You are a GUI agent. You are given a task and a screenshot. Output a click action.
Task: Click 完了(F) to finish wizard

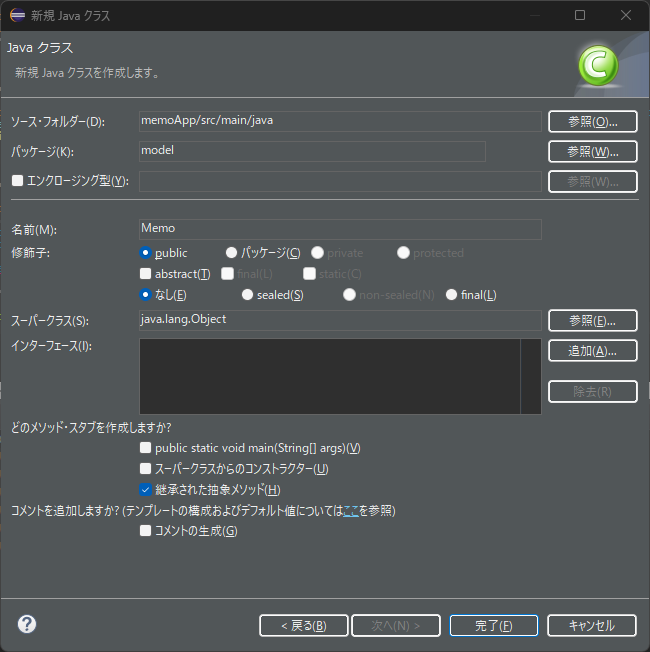pyautogui.click(x=494, y=625)
